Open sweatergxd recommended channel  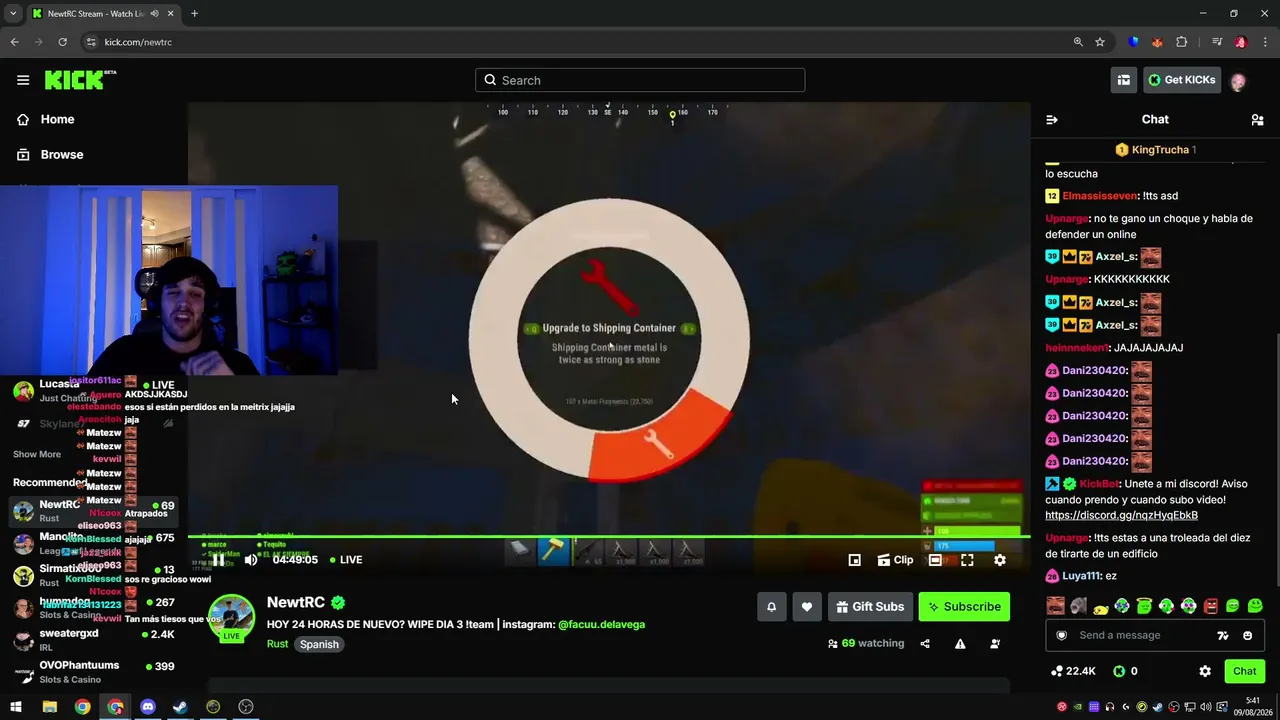pos(94,639)
